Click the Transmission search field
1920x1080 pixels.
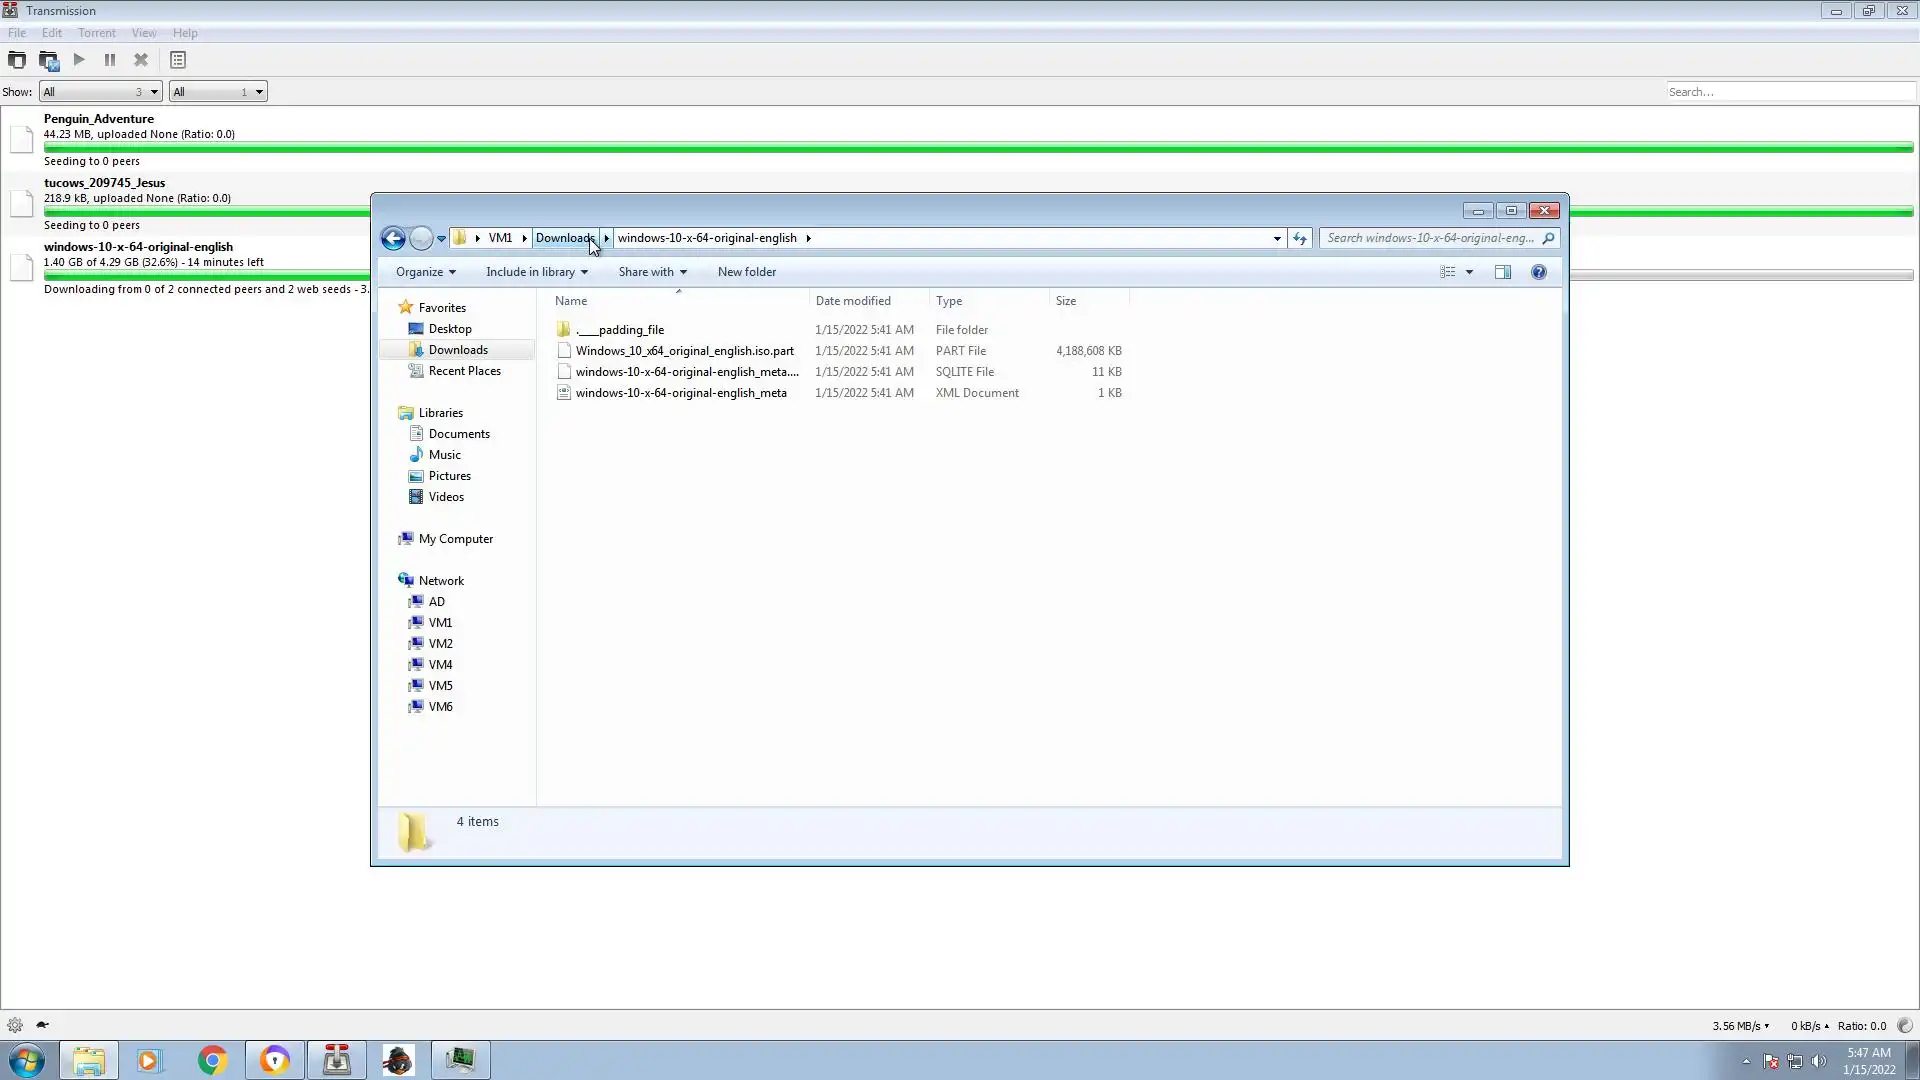click(1788, 92)
